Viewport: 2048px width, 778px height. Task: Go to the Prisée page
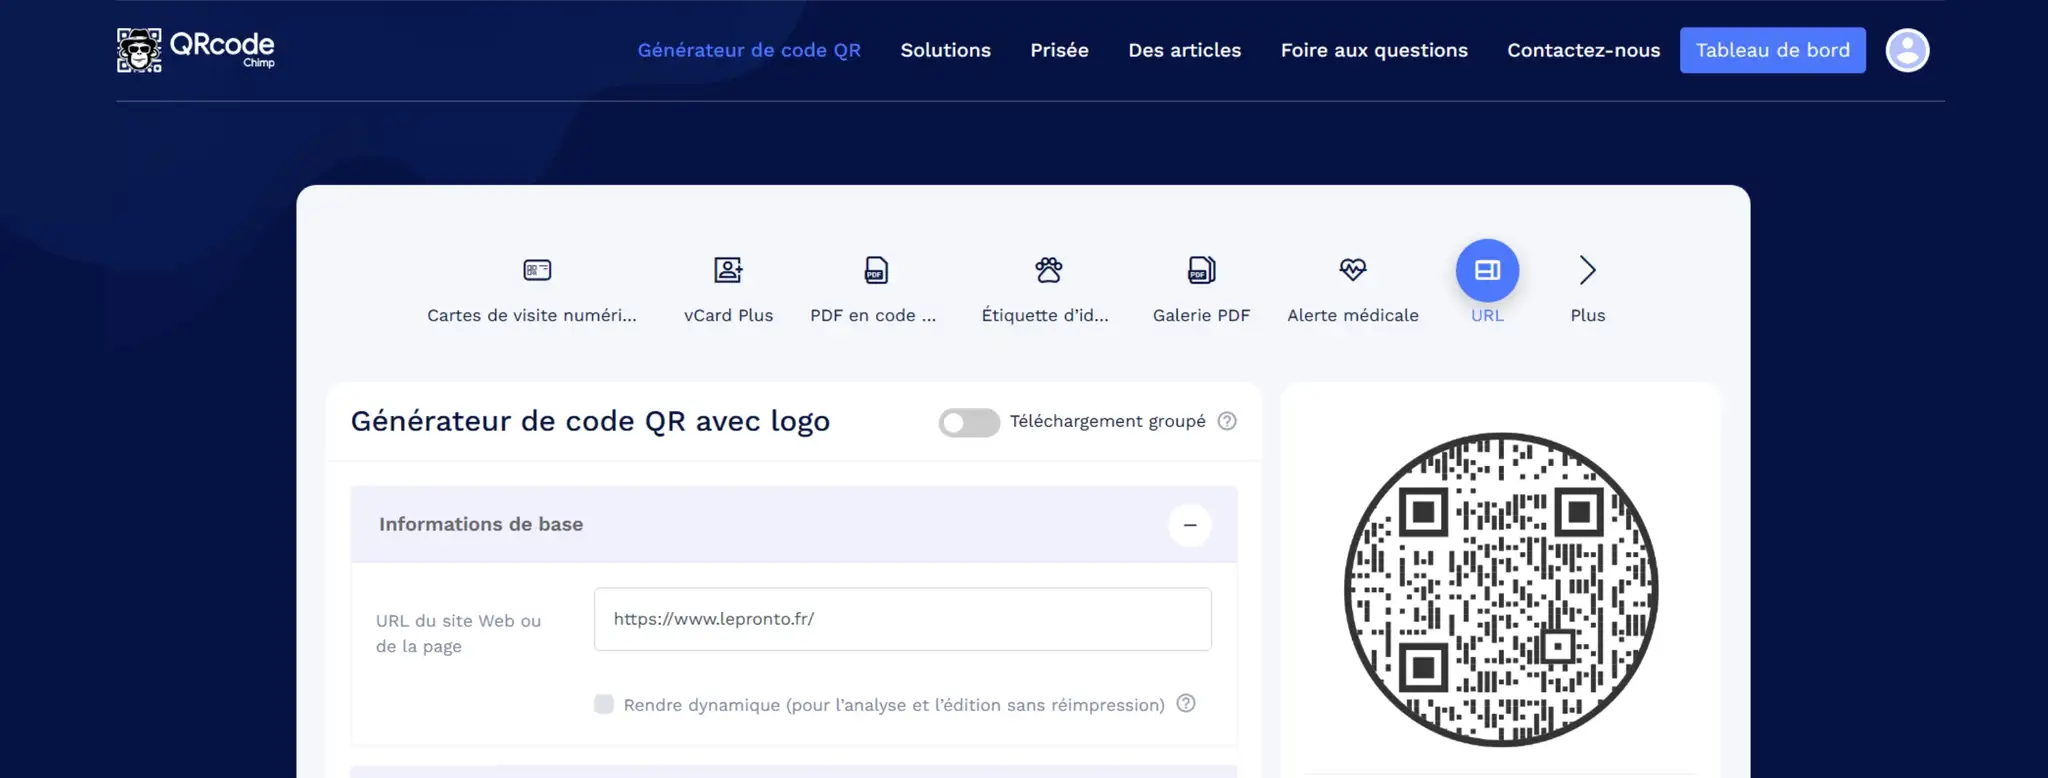pyautogui.click(x=1060, y=50)
